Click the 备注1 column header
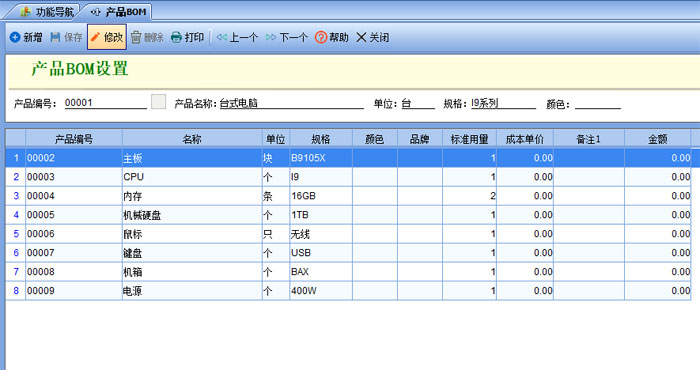This screenshot has height=370, width=700. (589, 139)
